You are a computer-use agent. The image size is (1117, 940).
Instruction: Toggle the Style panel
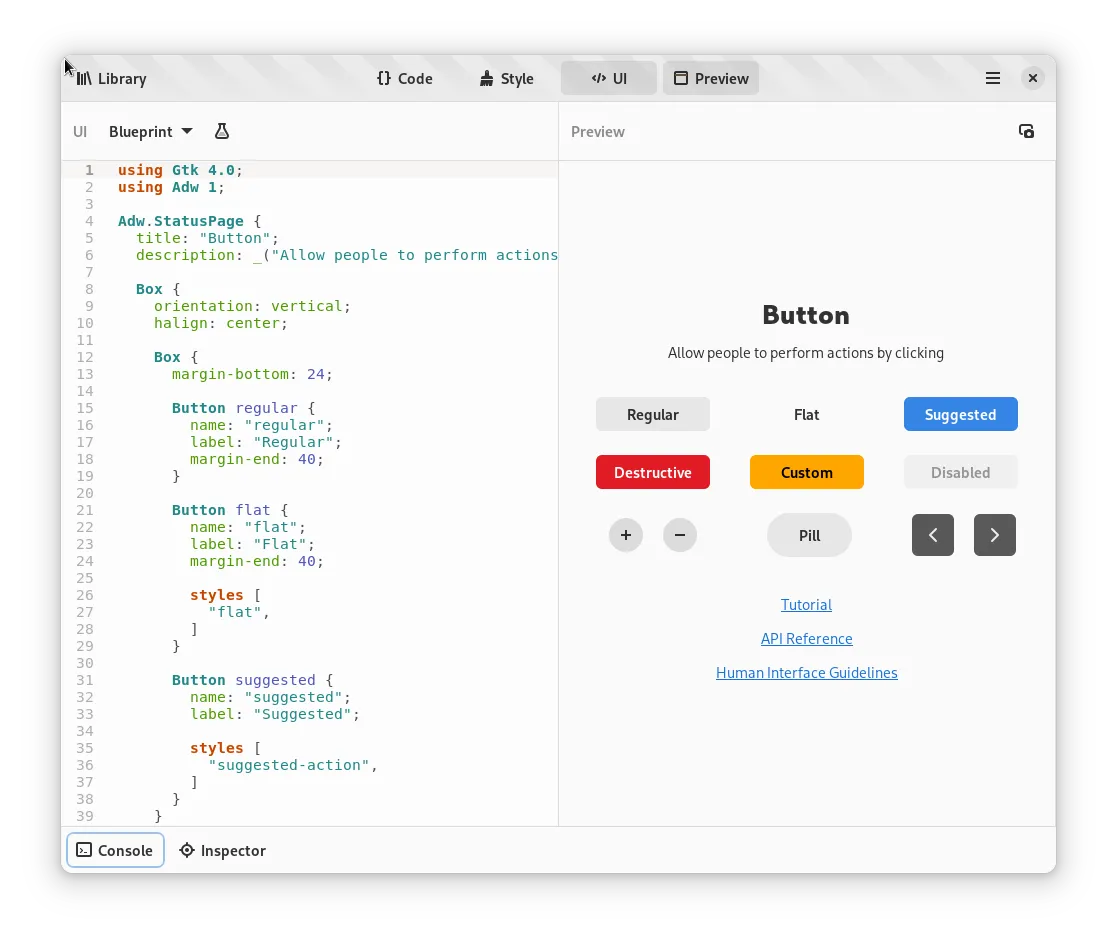point(506,78)
